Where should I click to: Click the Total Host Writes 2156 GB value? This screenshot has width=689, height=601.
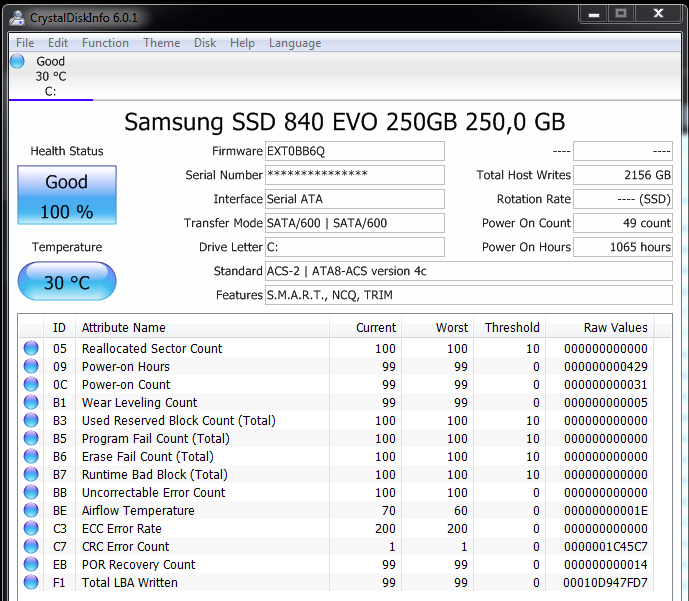coord(623,175)
